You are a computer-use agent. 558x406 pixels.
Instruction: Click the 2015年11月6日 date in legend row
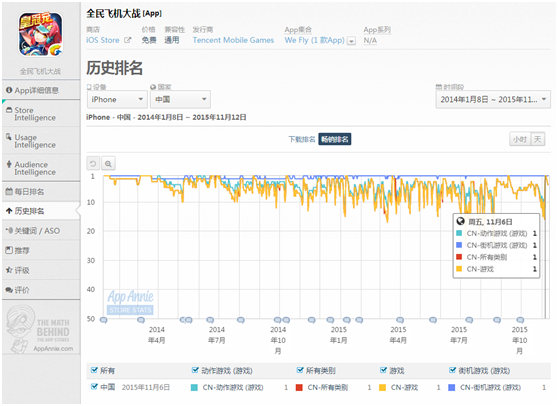tap(146, 387)
